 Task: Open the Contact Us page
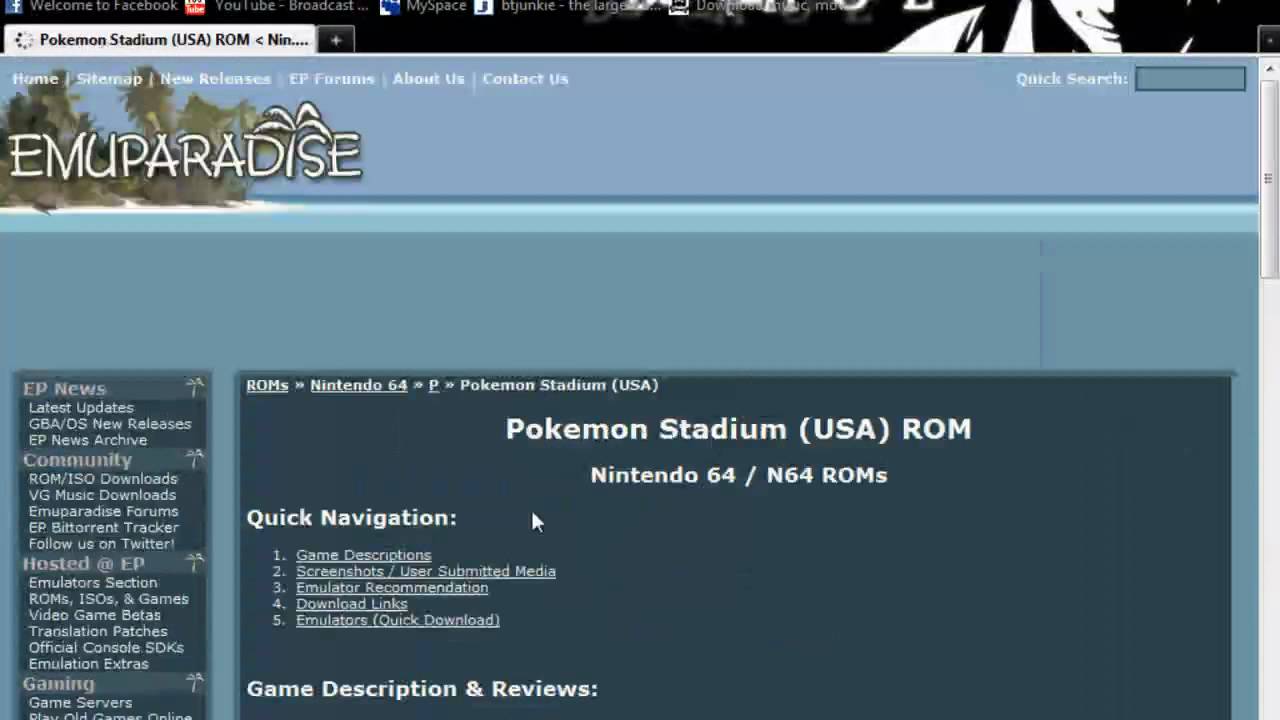[525, 79]
